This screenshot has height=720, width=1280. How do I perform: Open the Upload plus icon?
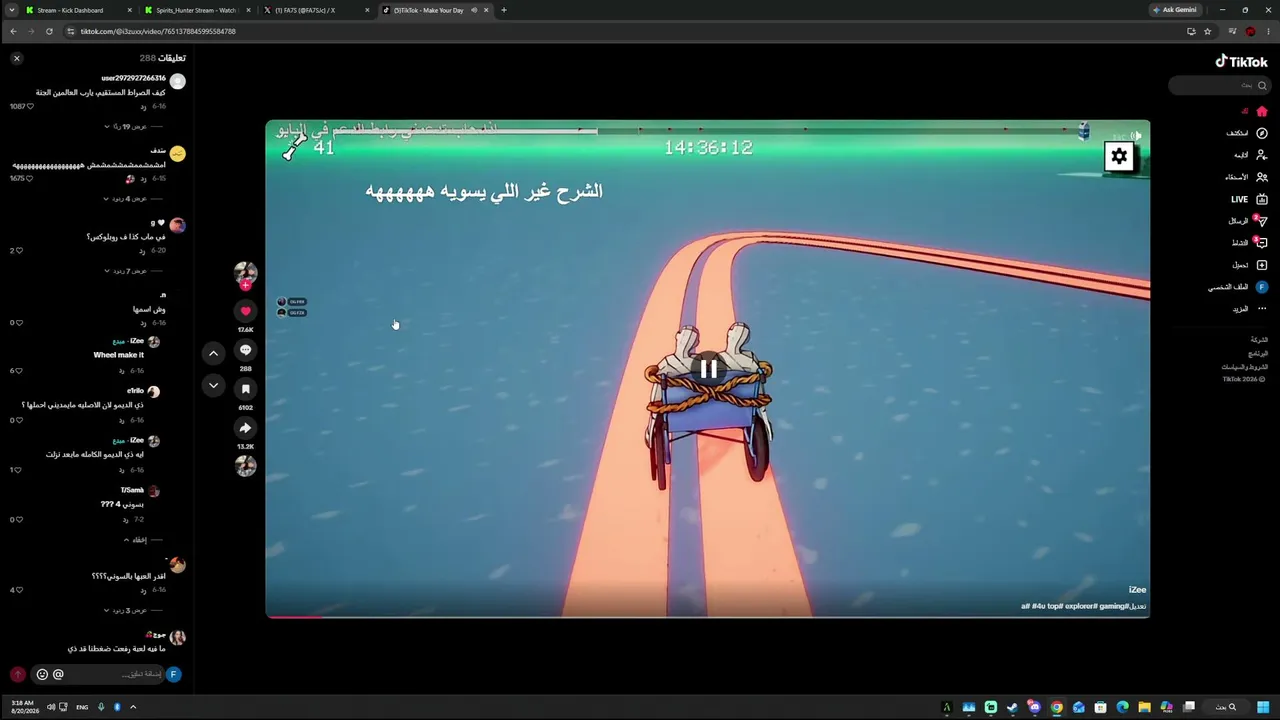click(1261, 265)
